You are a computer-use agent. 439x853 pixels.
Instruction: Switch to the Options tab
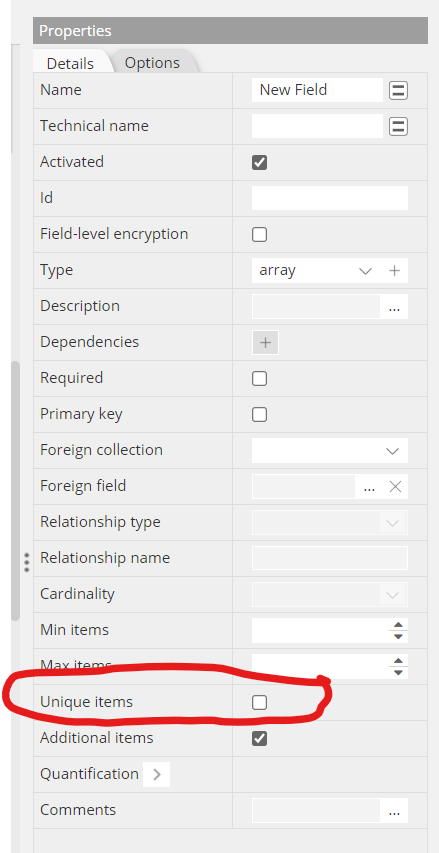pos(152,63)
